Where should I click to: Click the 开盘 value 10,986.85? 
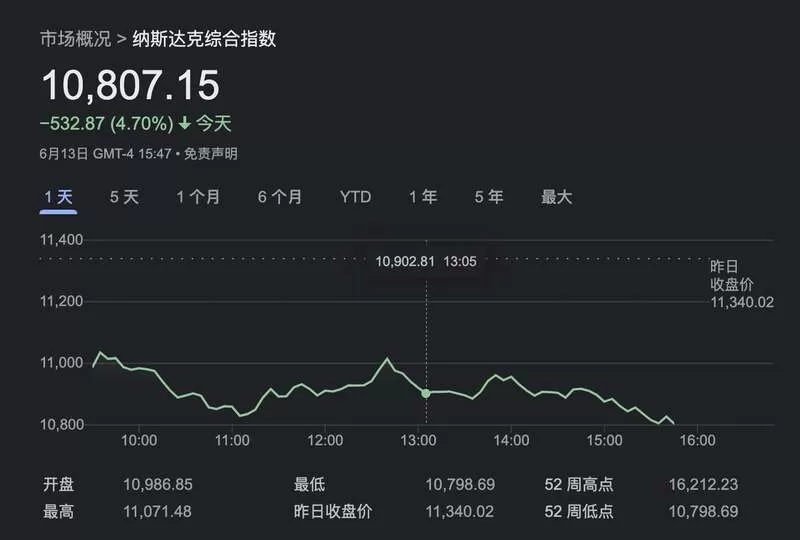(158, 484)
